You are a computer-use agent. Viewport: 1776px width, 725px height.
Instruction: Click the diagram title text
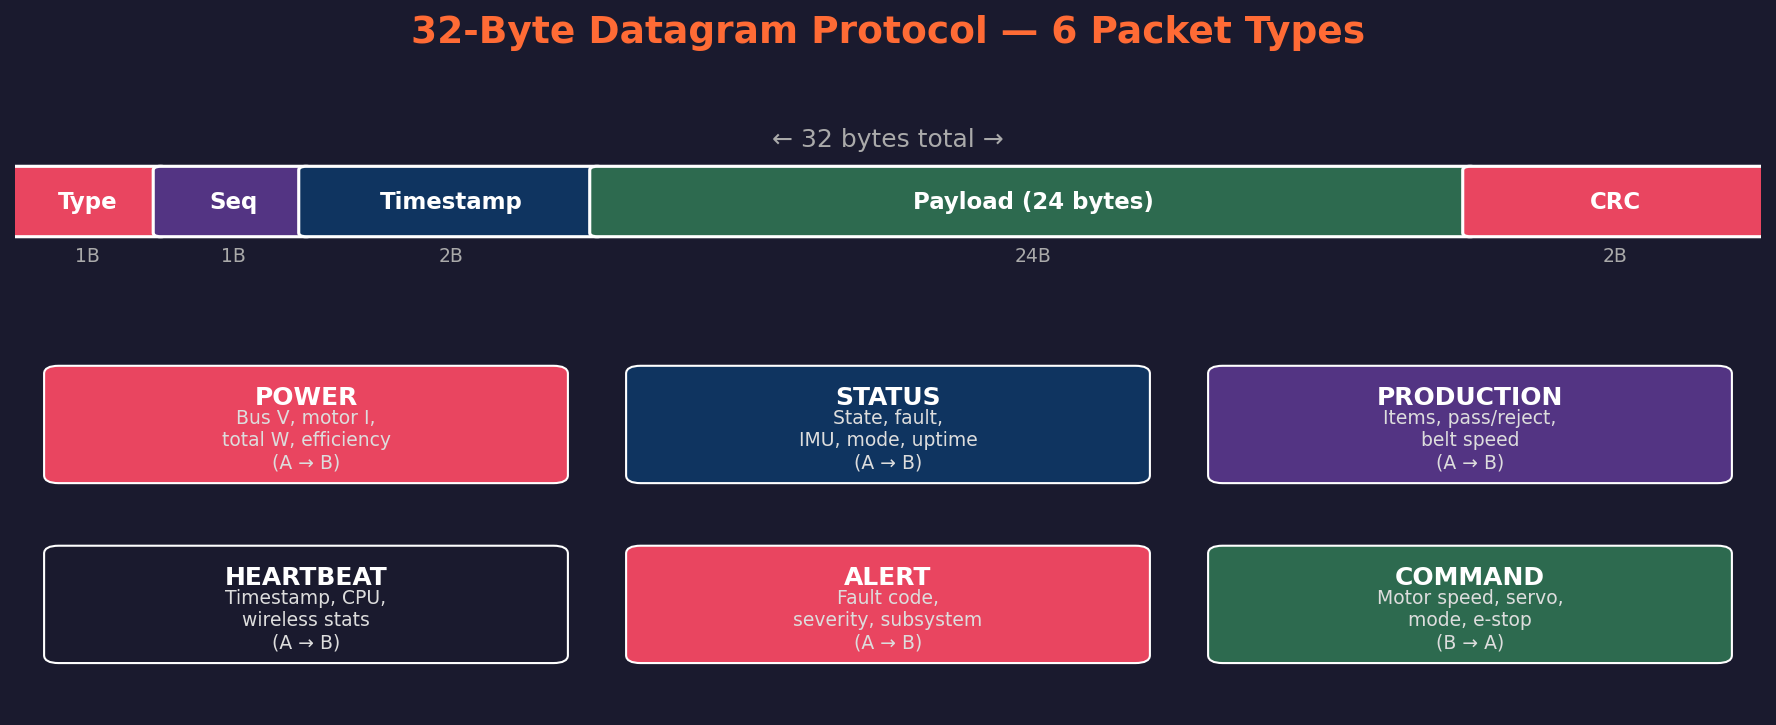[888, 32]
